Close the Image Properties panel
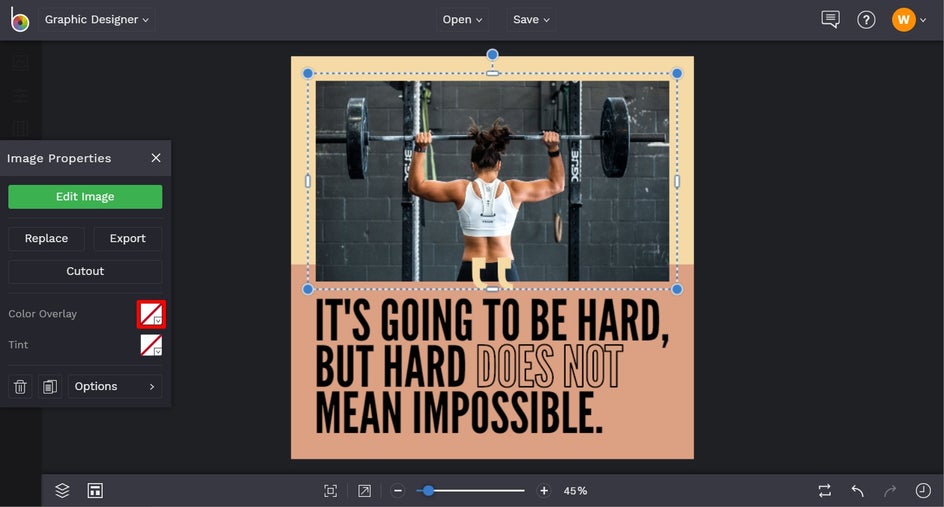 tap(156, 158)
